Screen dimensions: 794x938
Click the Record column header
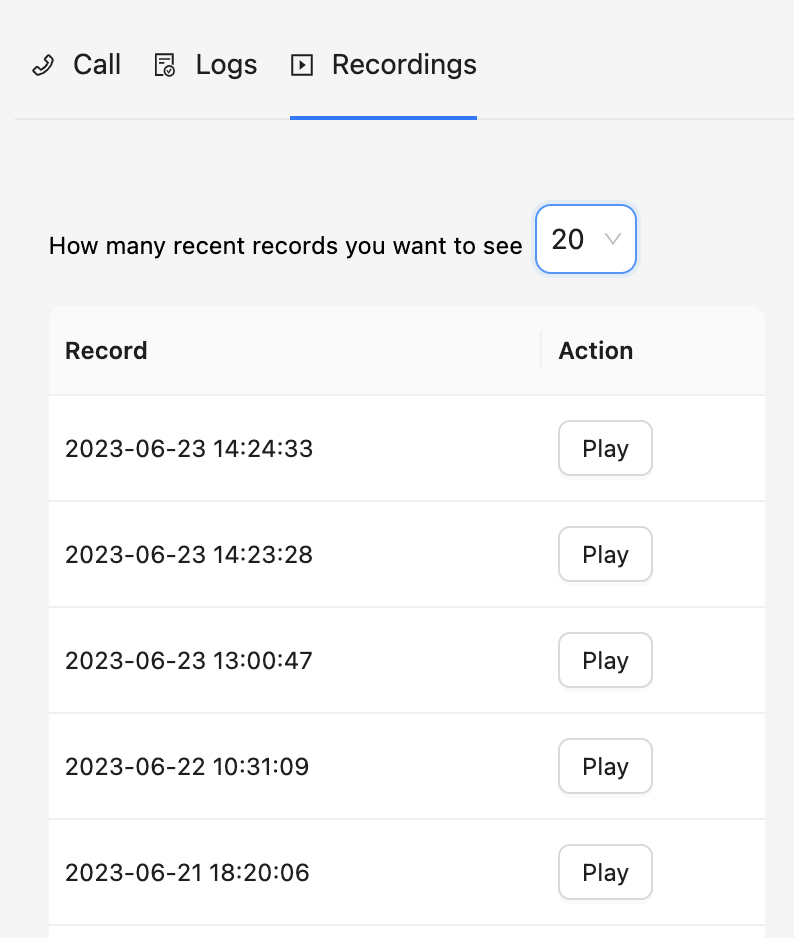[x=106, y=351]
